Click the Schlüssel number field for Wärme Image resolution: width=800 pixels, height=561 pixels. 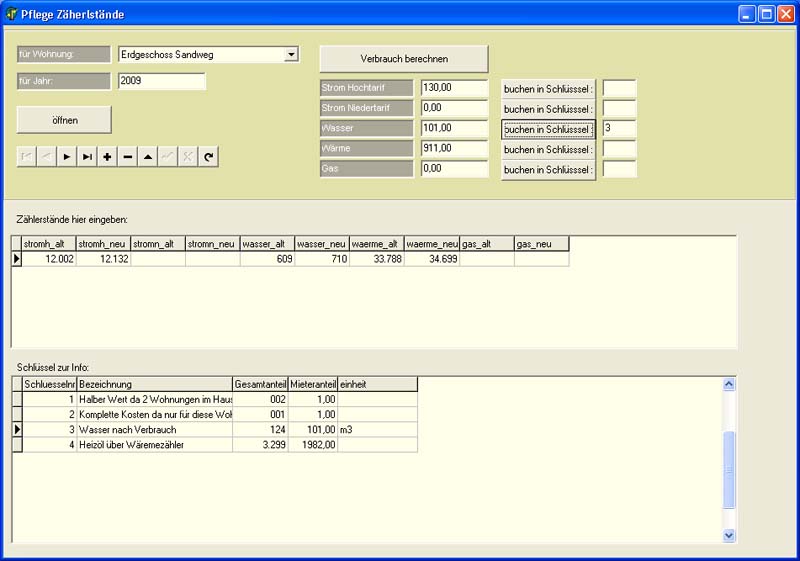[x=619, y=148]
